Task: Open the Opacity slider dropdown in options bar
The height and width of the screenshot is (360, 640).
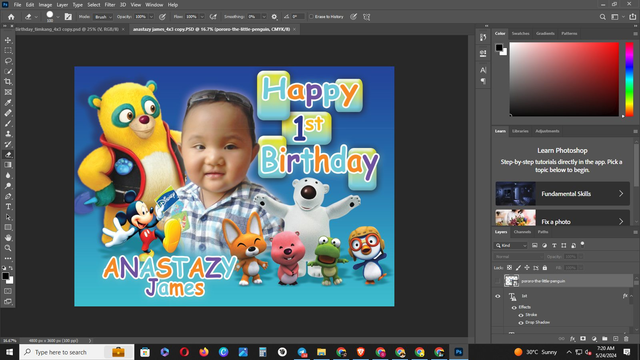Action: pyautogui.click(x=151, y=17)
